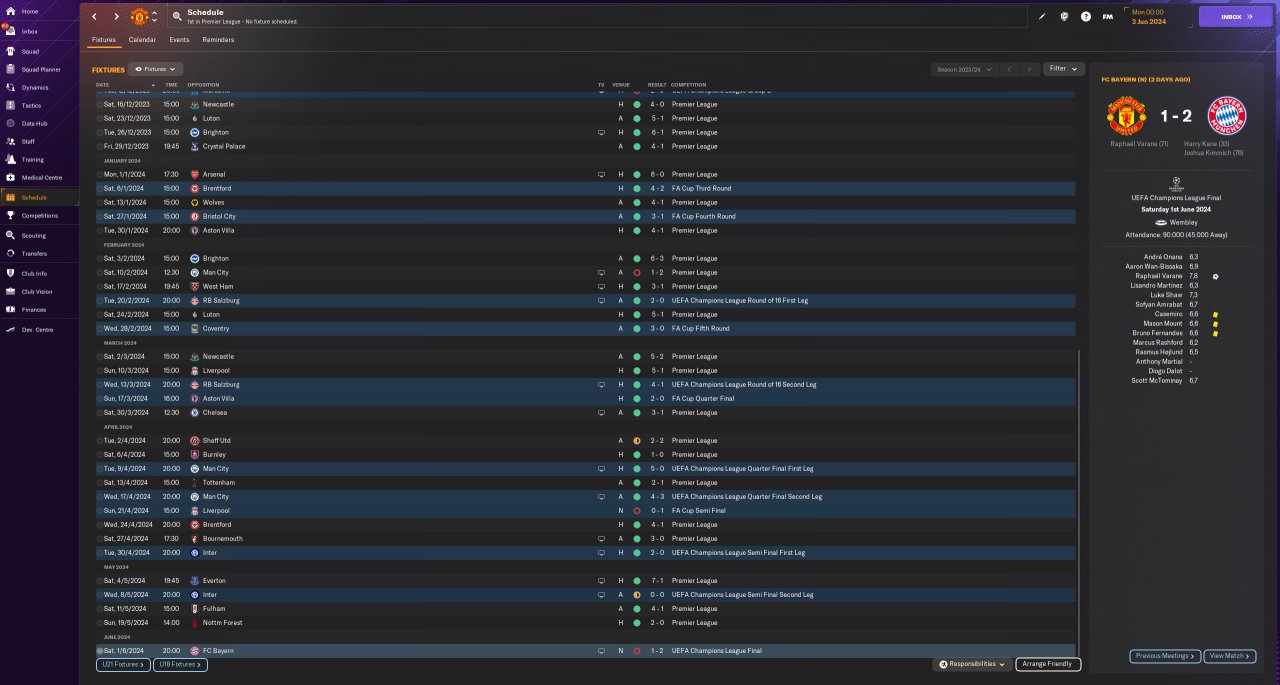Image resolution: width=1280 pixels, height=685 pixels.
Task: Open the Tactics board icon
Action: [10, 105]
